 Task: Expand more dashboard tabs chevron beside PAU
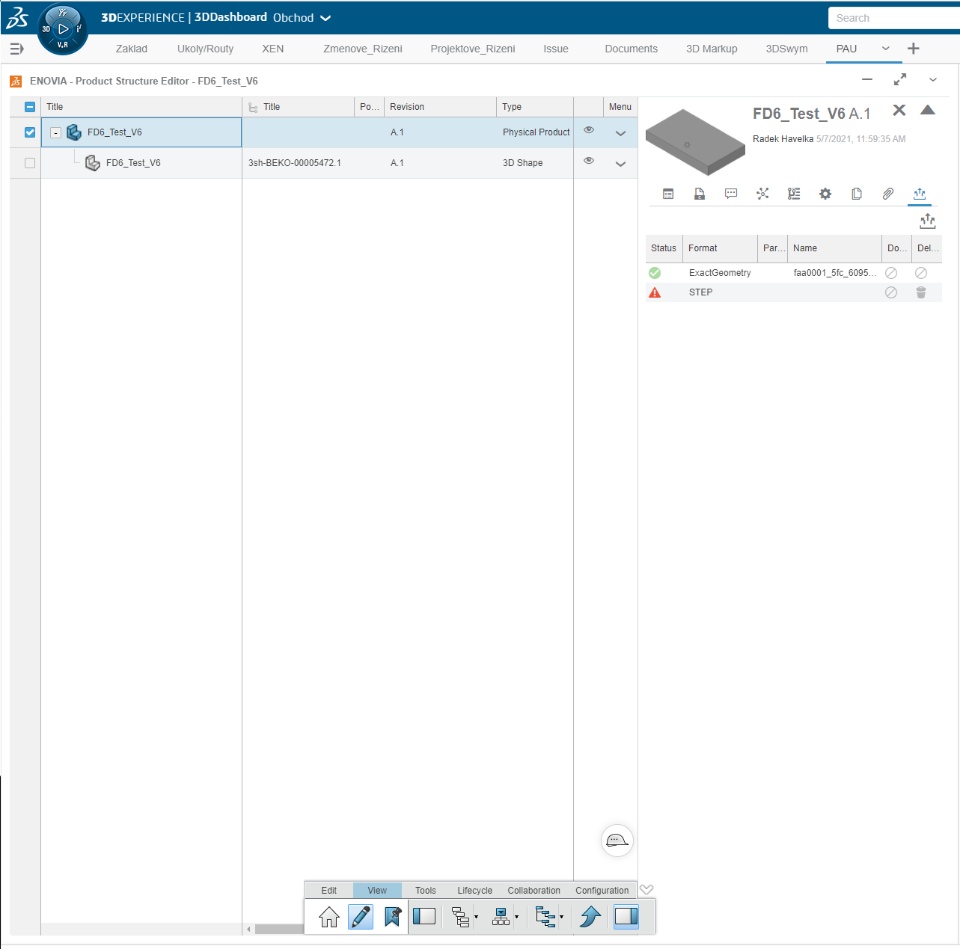pyautogui.click(x=885, y=48)
